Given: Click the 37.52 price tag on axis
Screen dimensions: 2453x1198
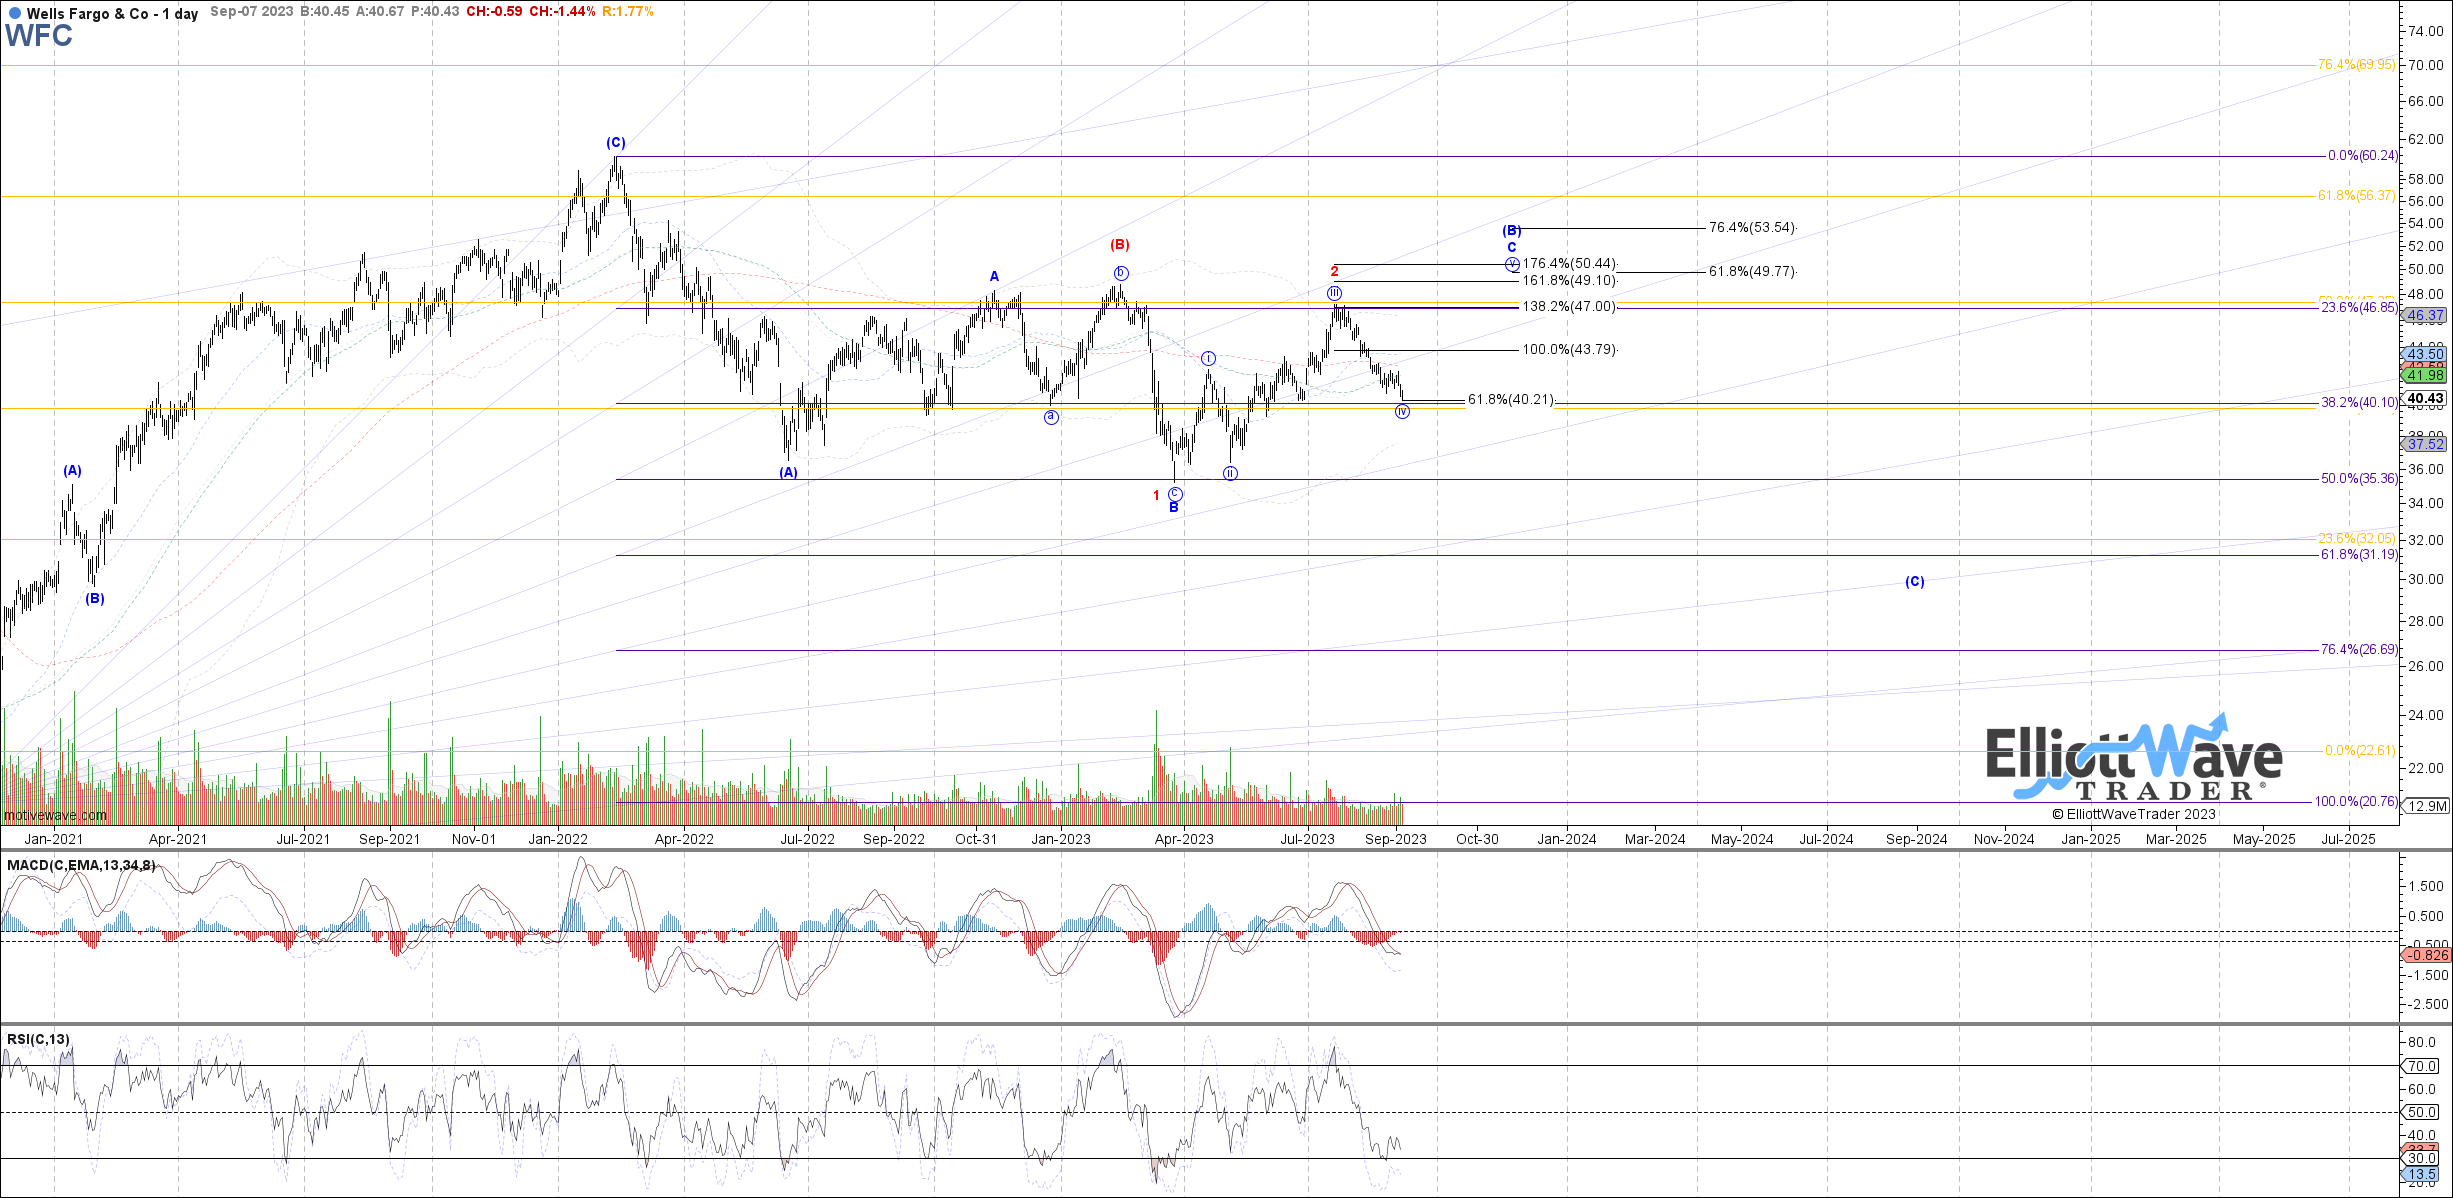Looking at the screenshot, I should click(2425, 444).
